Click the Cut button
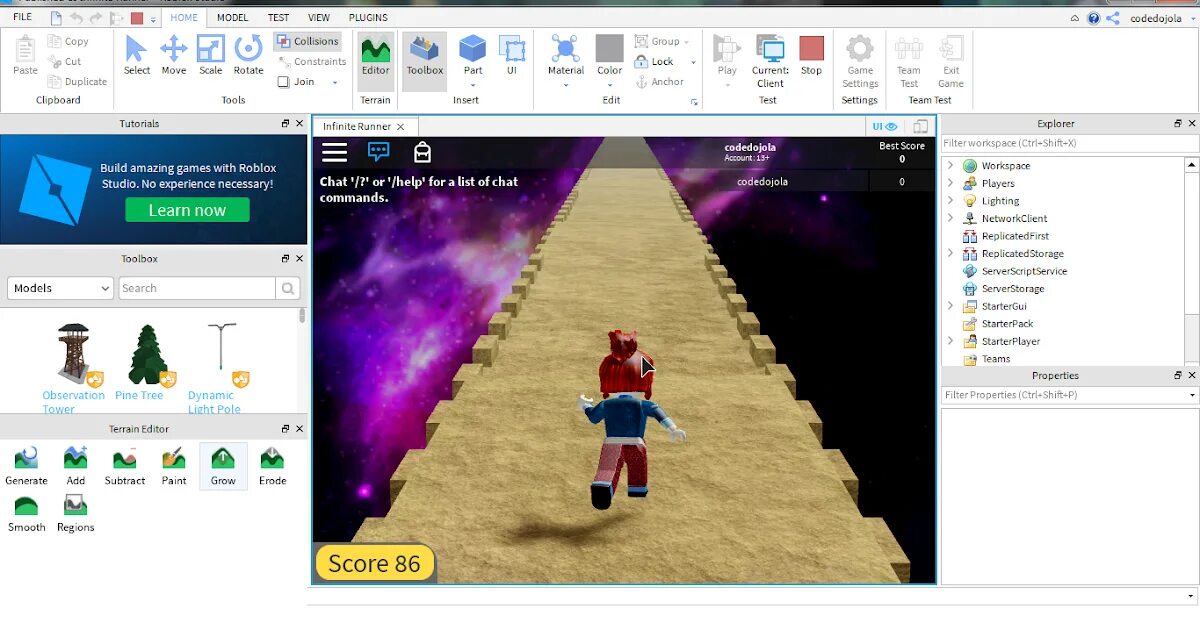This screenshot has width=1200, height=630. tap(65, 61)
